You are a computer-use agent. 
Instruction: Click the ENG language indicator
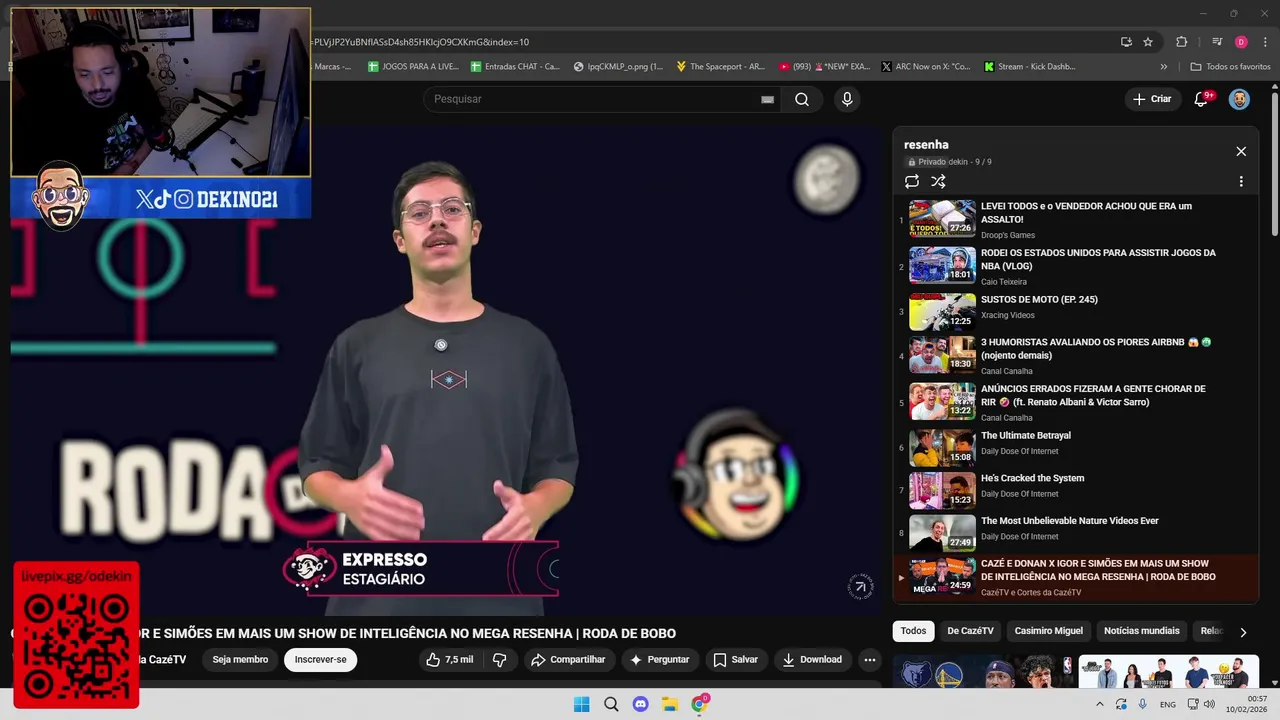(x=1167, y=704)
